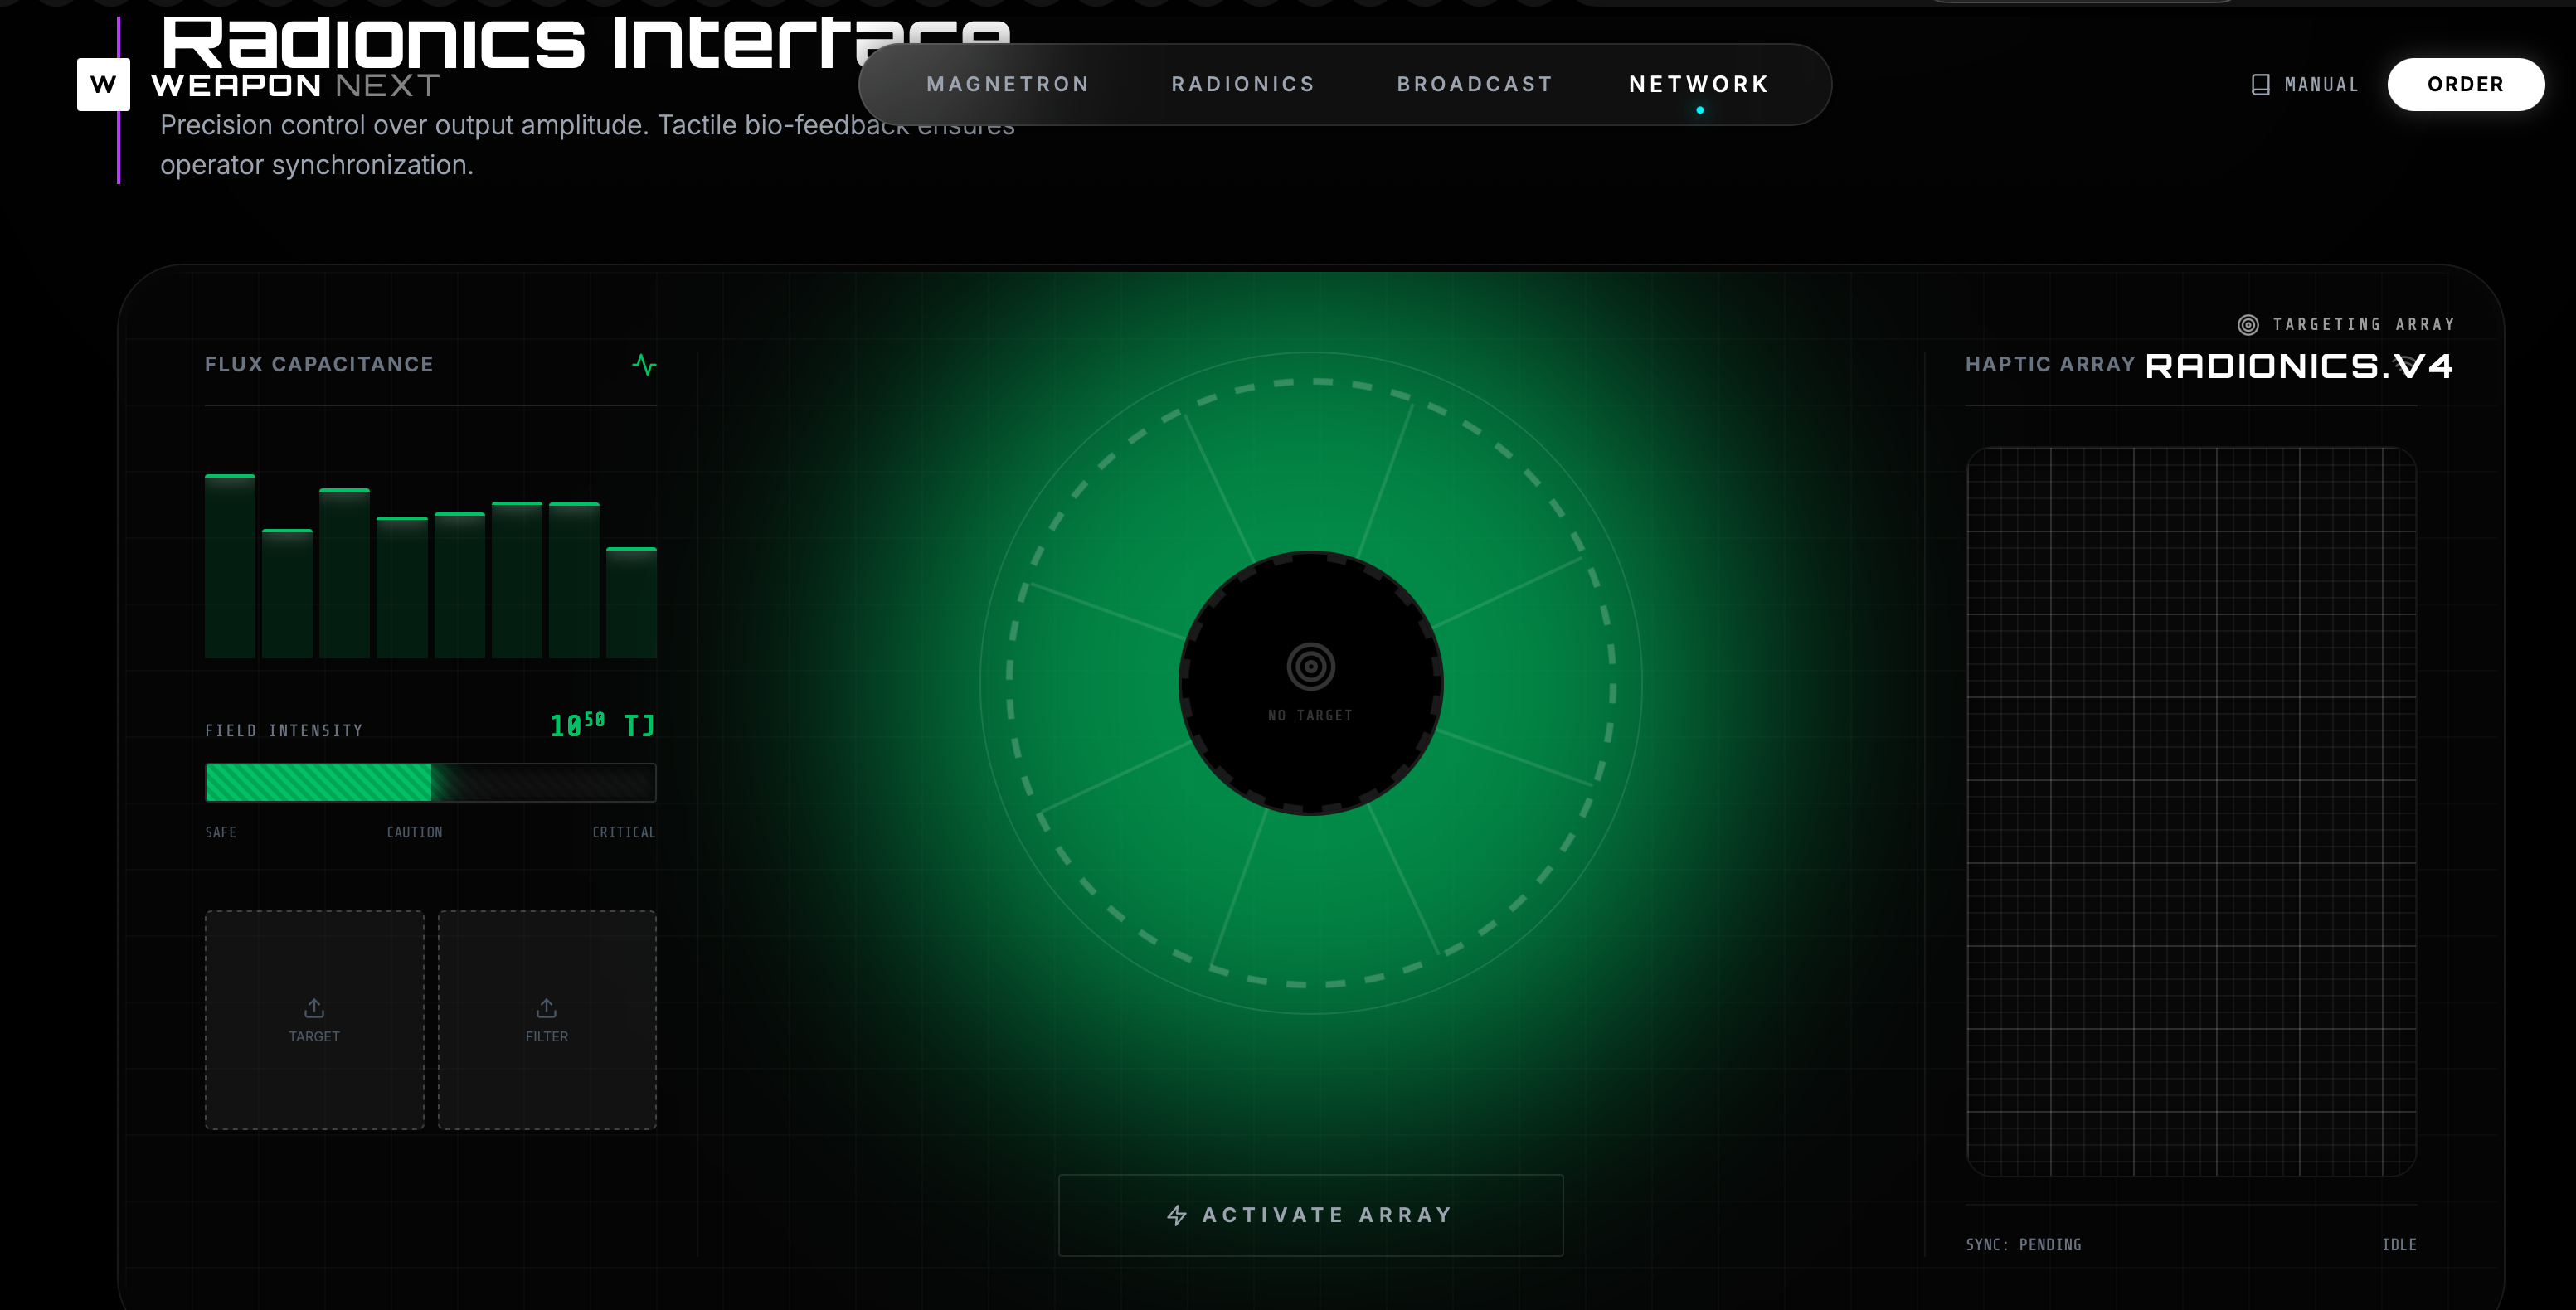Screen dimensions: 2576x1310
Task: Click inside the Haptic Array grid pad
Action: [2191, 811]
